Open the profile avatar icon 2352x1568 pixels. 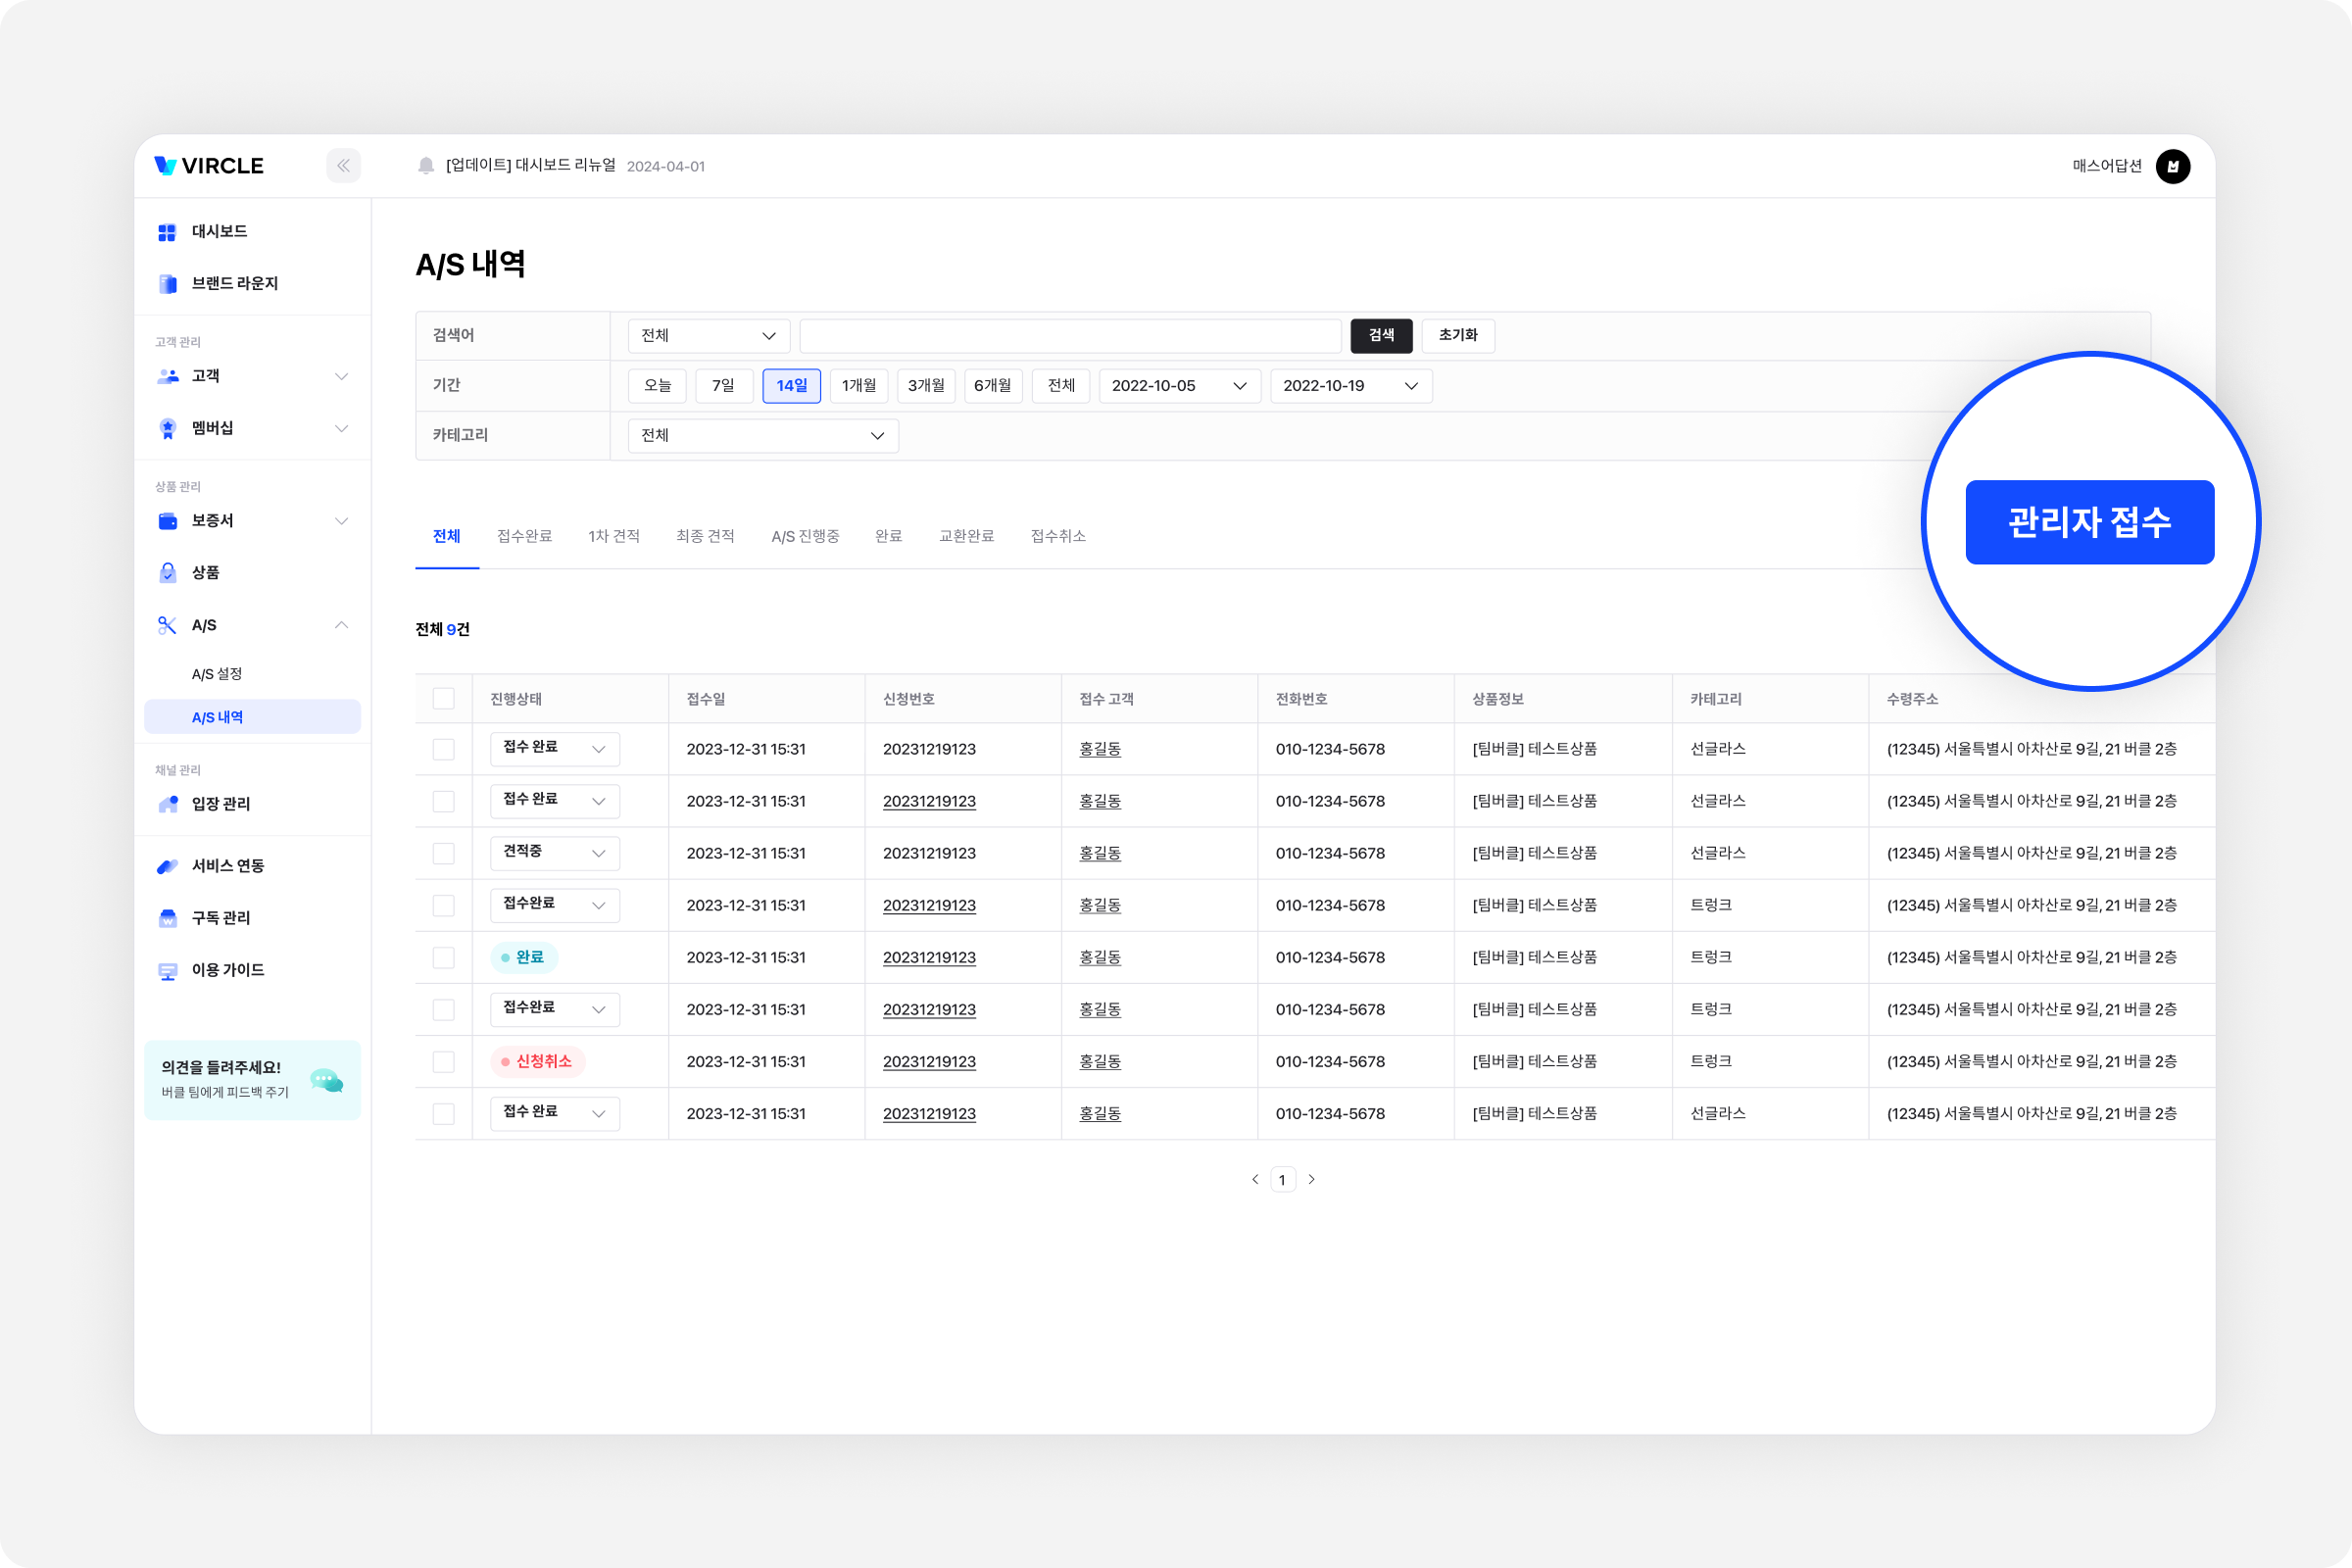2172,166
